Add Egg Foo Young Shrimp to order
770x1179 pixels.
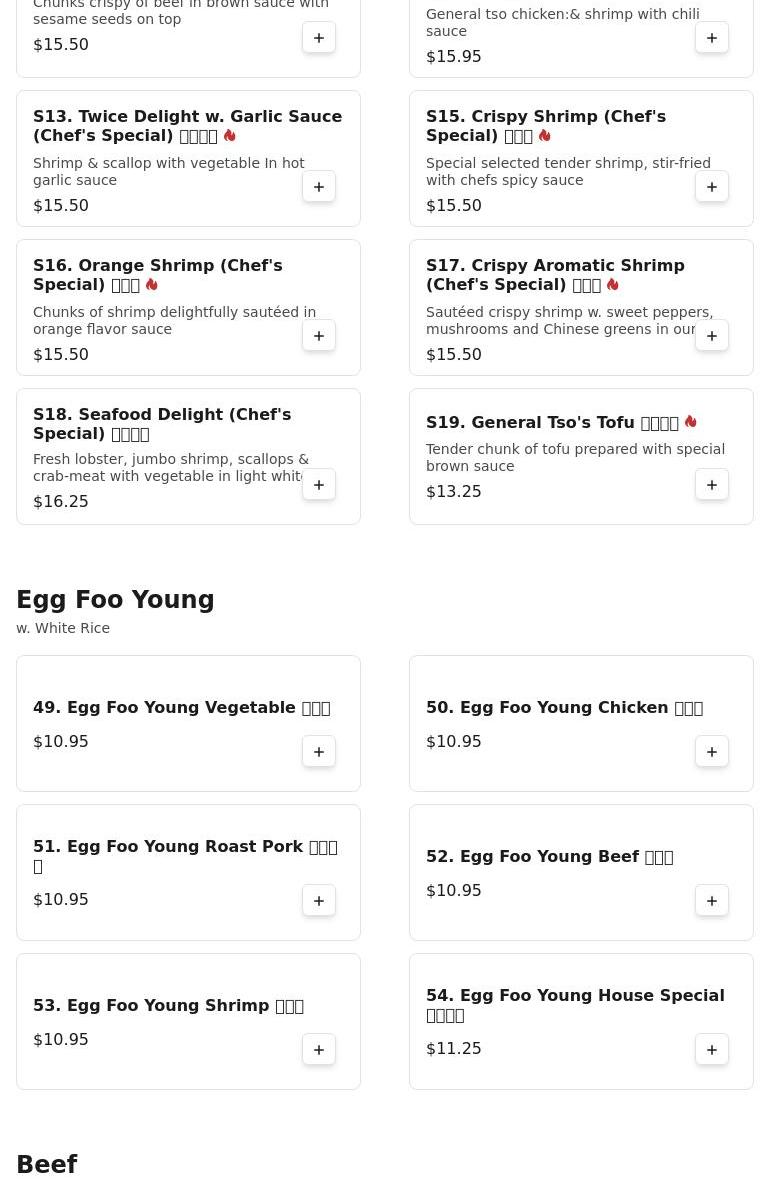click(x=319, y=1050)
